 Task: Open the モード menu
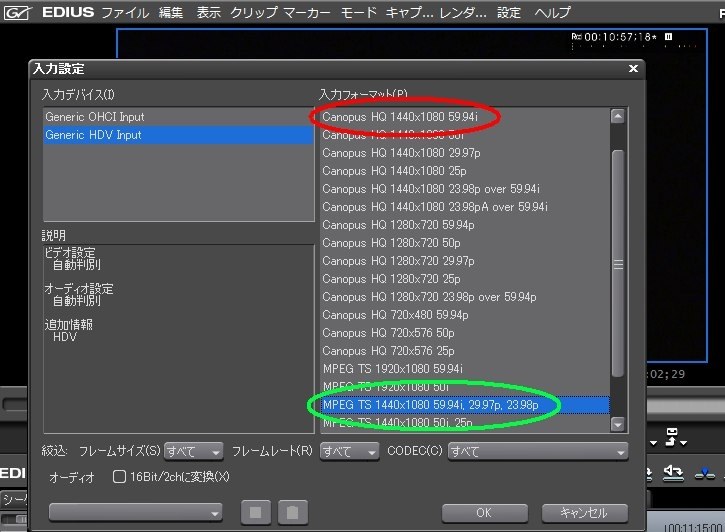point(358,12)
